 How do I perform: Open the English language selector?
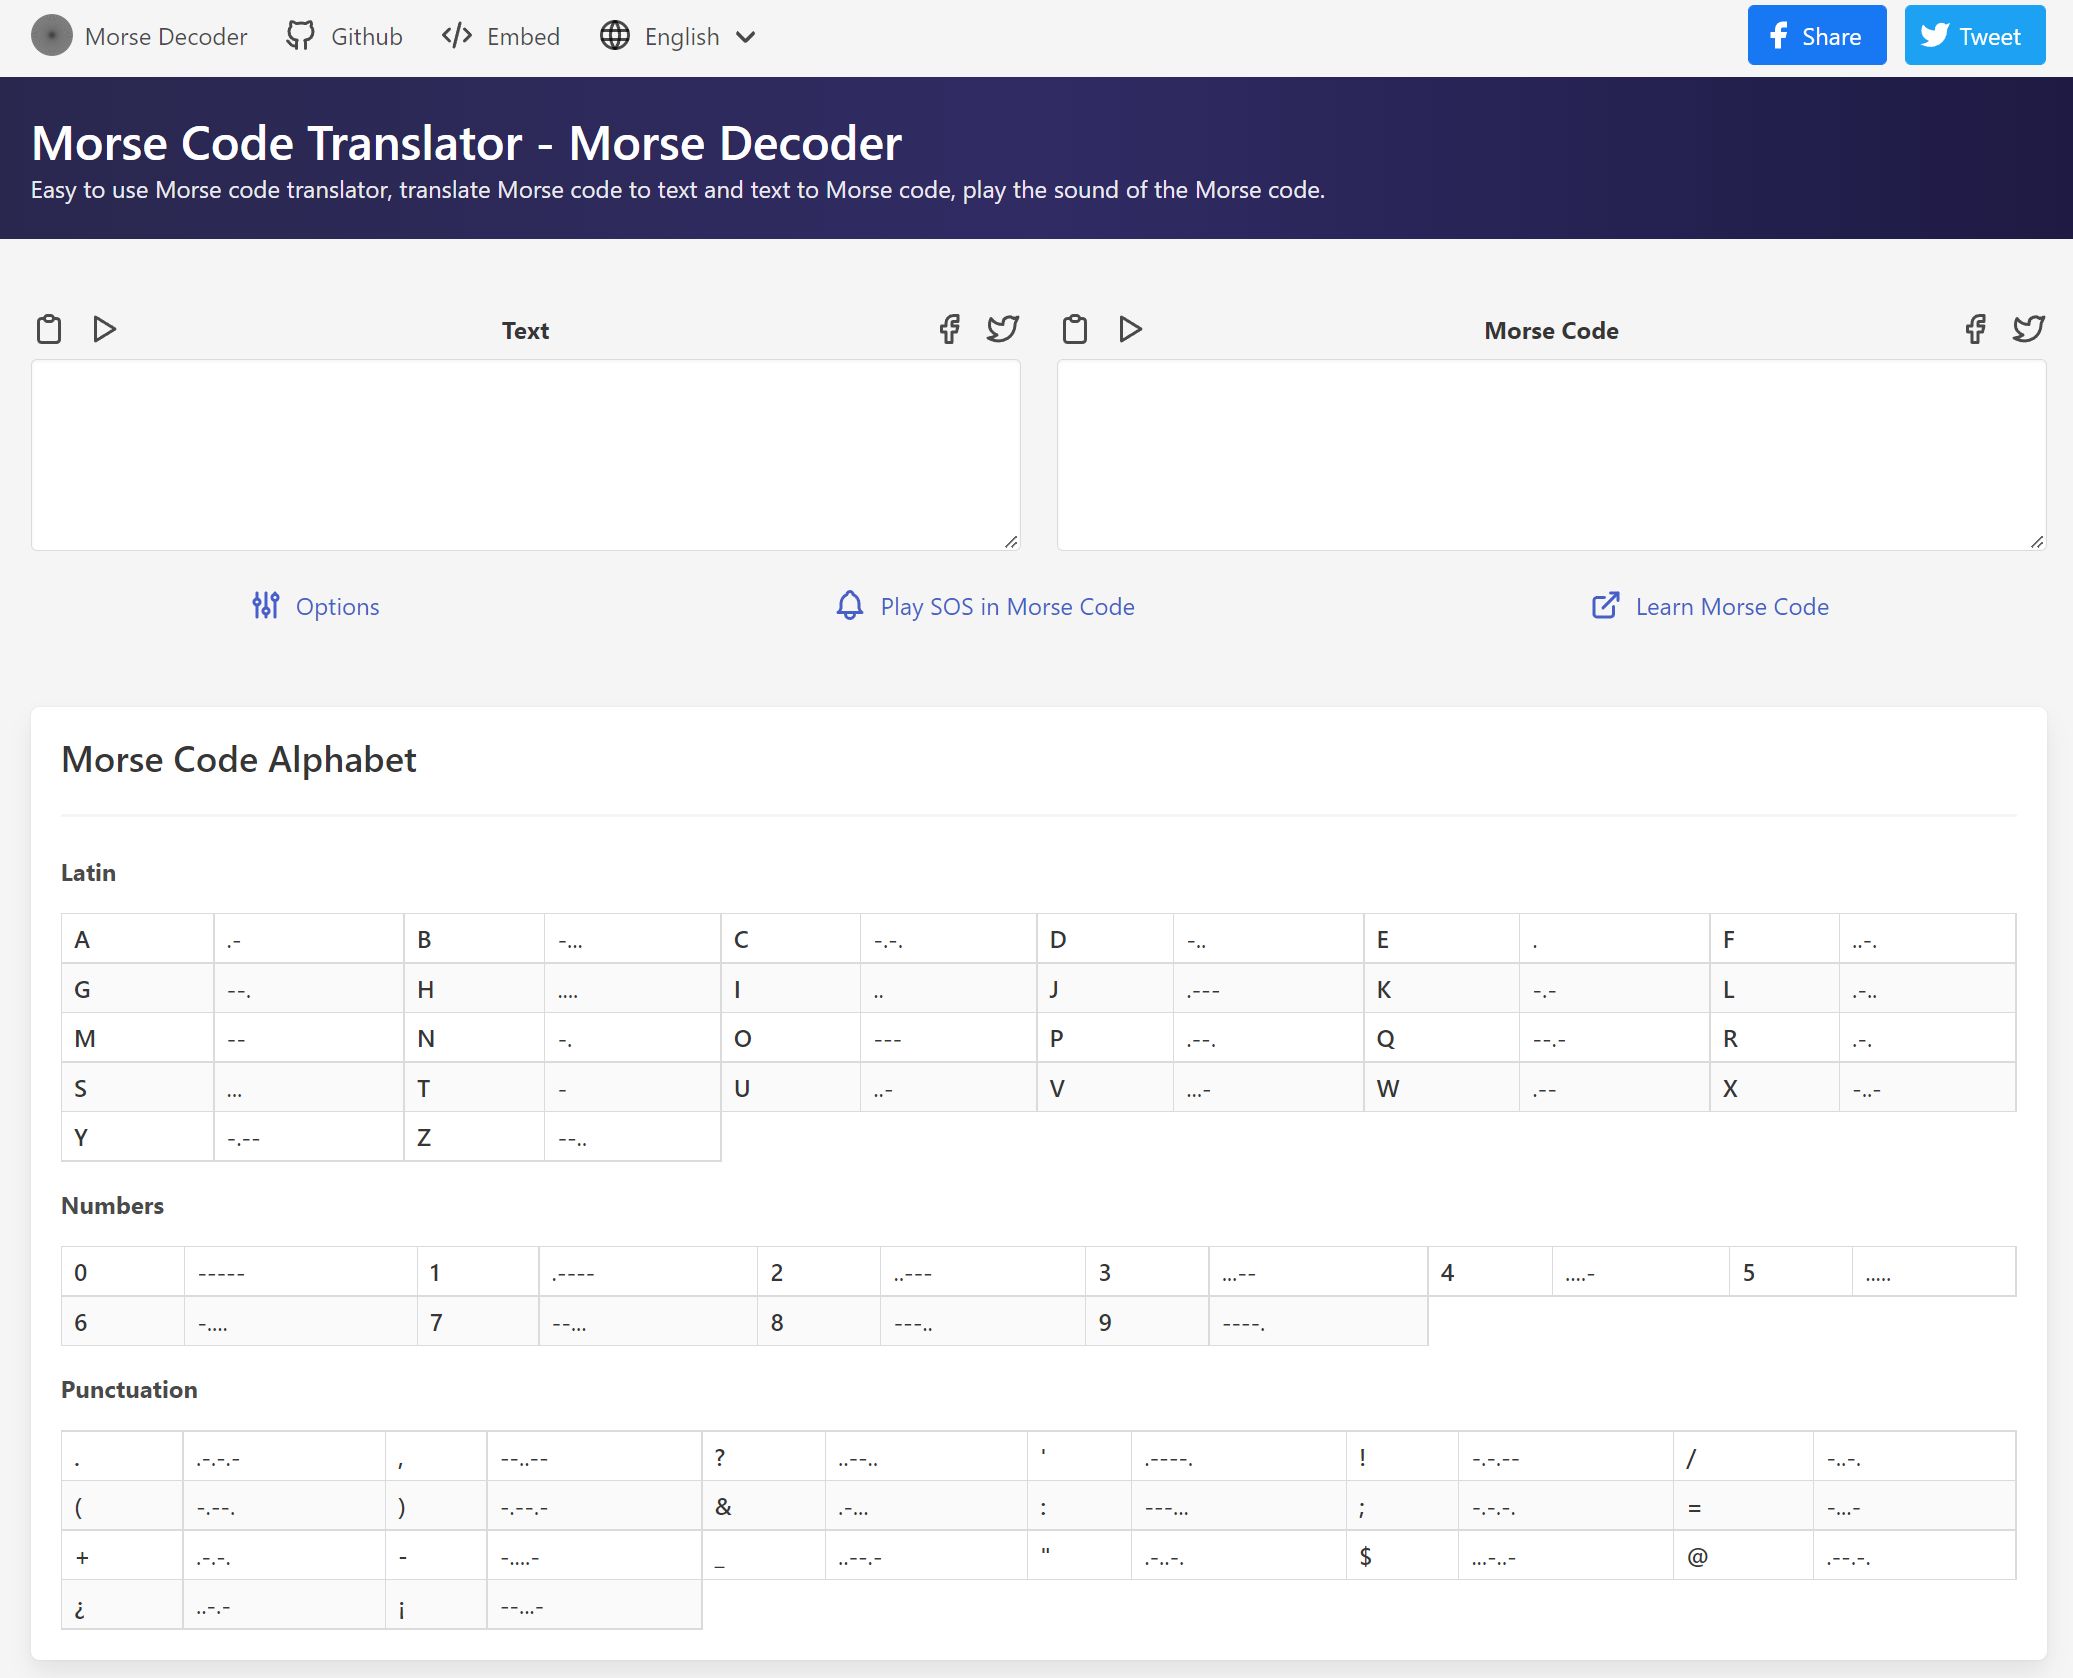click(x=682, y=36)
